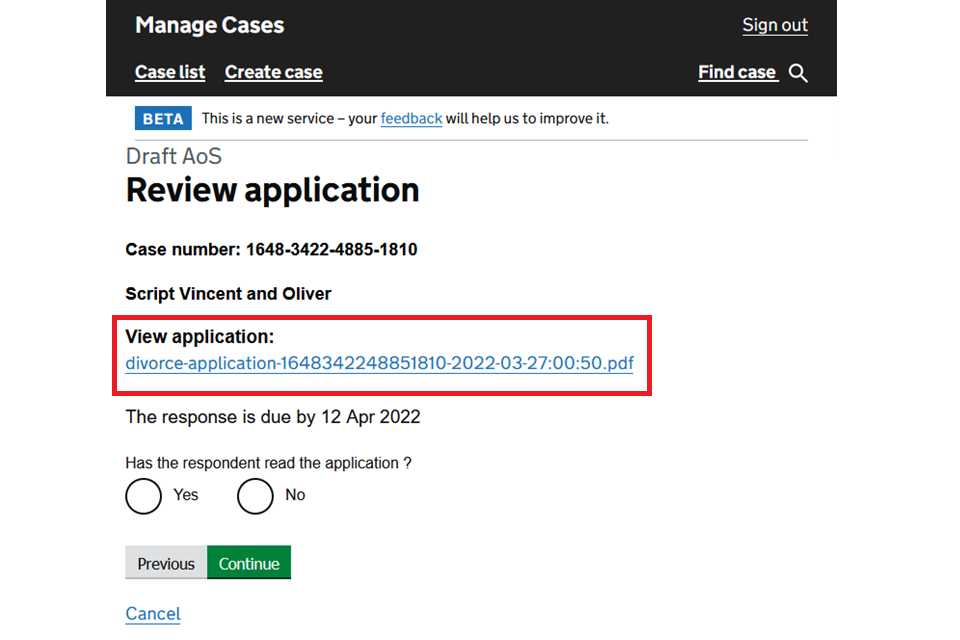Viewport: 960px width, 640px height.
Task: Click the Script Vincent and Oliver case name
Action: (x=228, y=294)
